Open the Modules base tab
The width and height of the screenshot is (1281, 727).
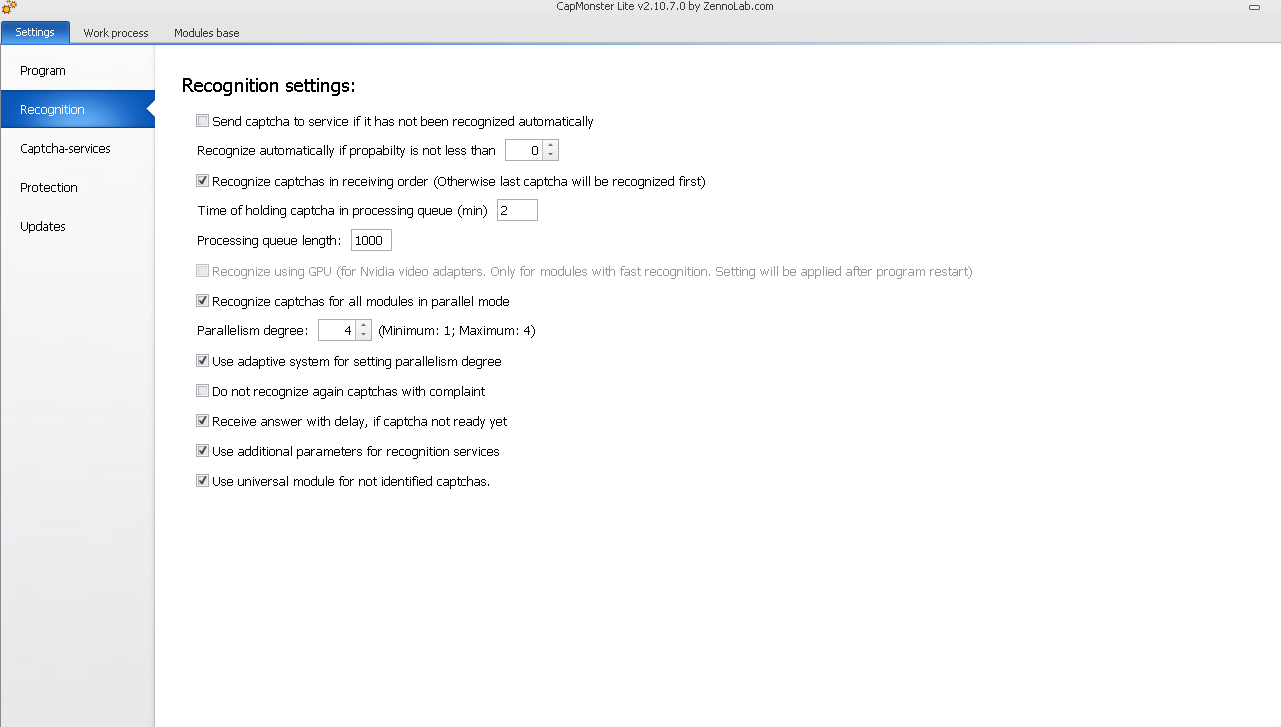pos(206,33)
